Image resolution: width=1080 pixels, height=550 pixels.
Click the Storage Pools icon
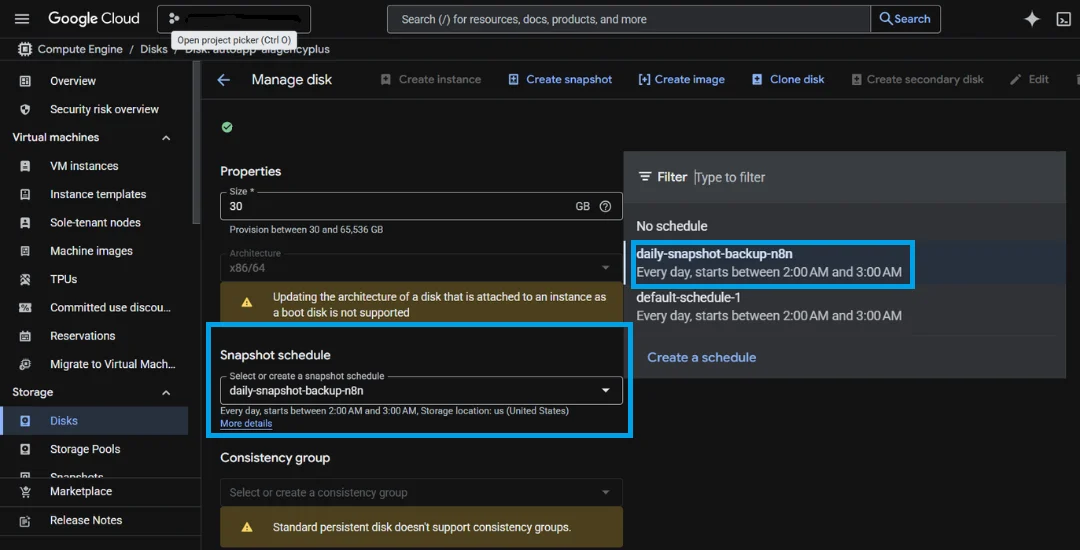[25, 449]
